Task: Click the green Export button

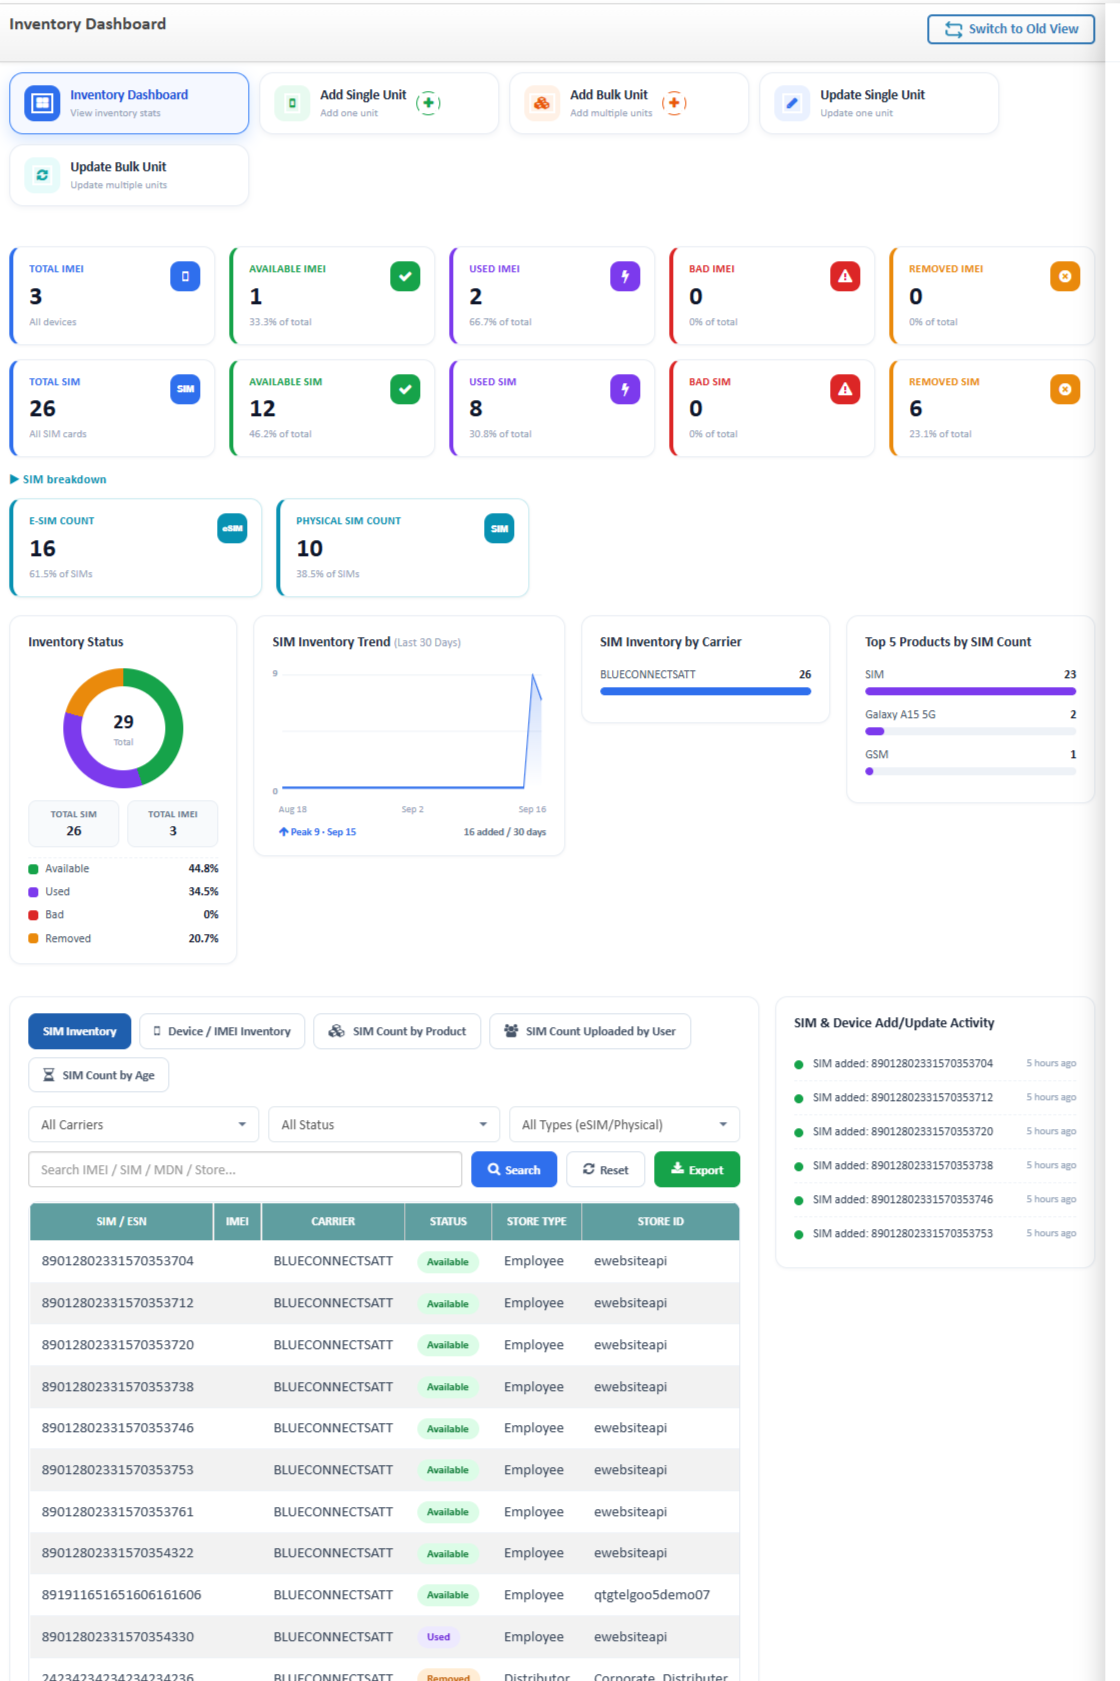Action: [697, 1169]
